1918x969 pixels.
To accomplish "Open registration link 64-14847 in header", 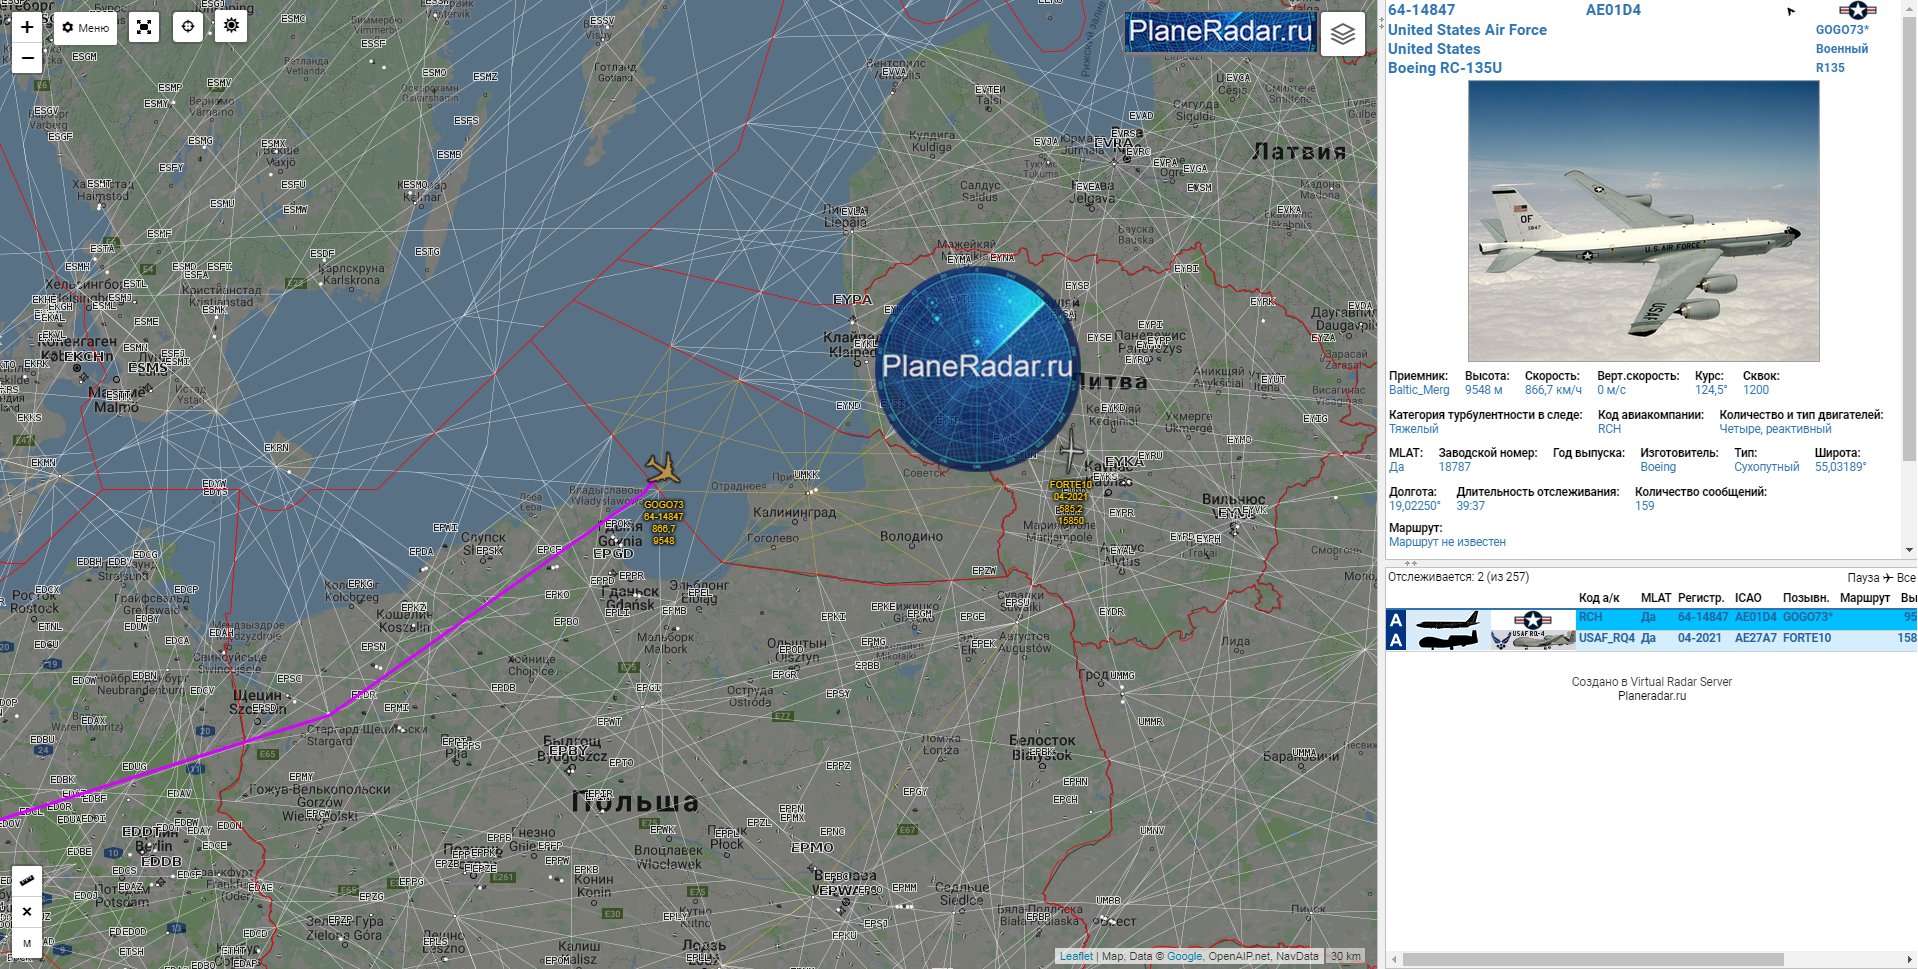I will (1421, 10).
